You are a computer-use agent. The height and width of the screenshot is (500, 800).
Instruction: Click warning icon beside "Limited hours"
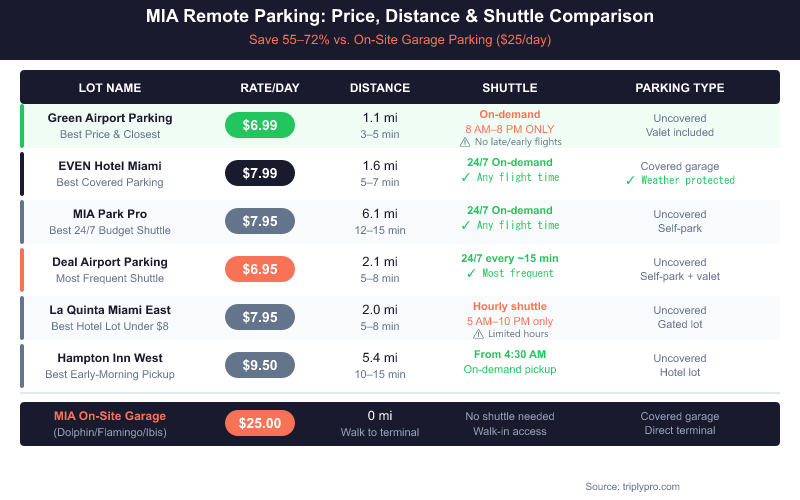478,334
